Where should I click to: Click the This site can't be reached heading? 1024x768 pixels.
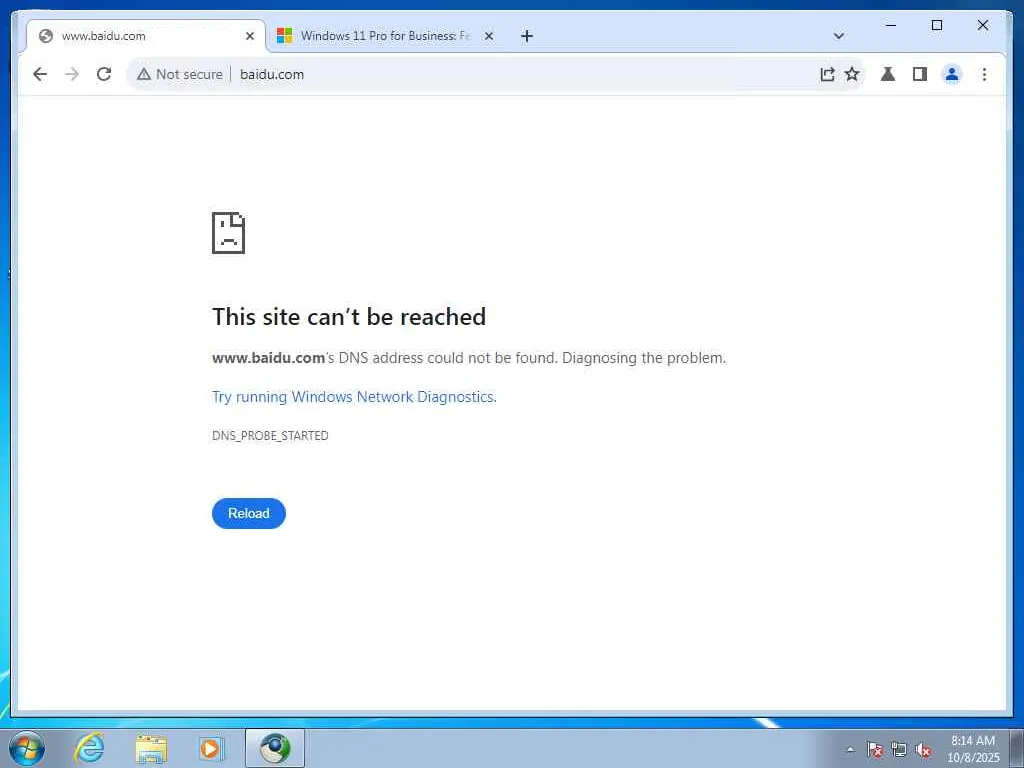[349, 317]
